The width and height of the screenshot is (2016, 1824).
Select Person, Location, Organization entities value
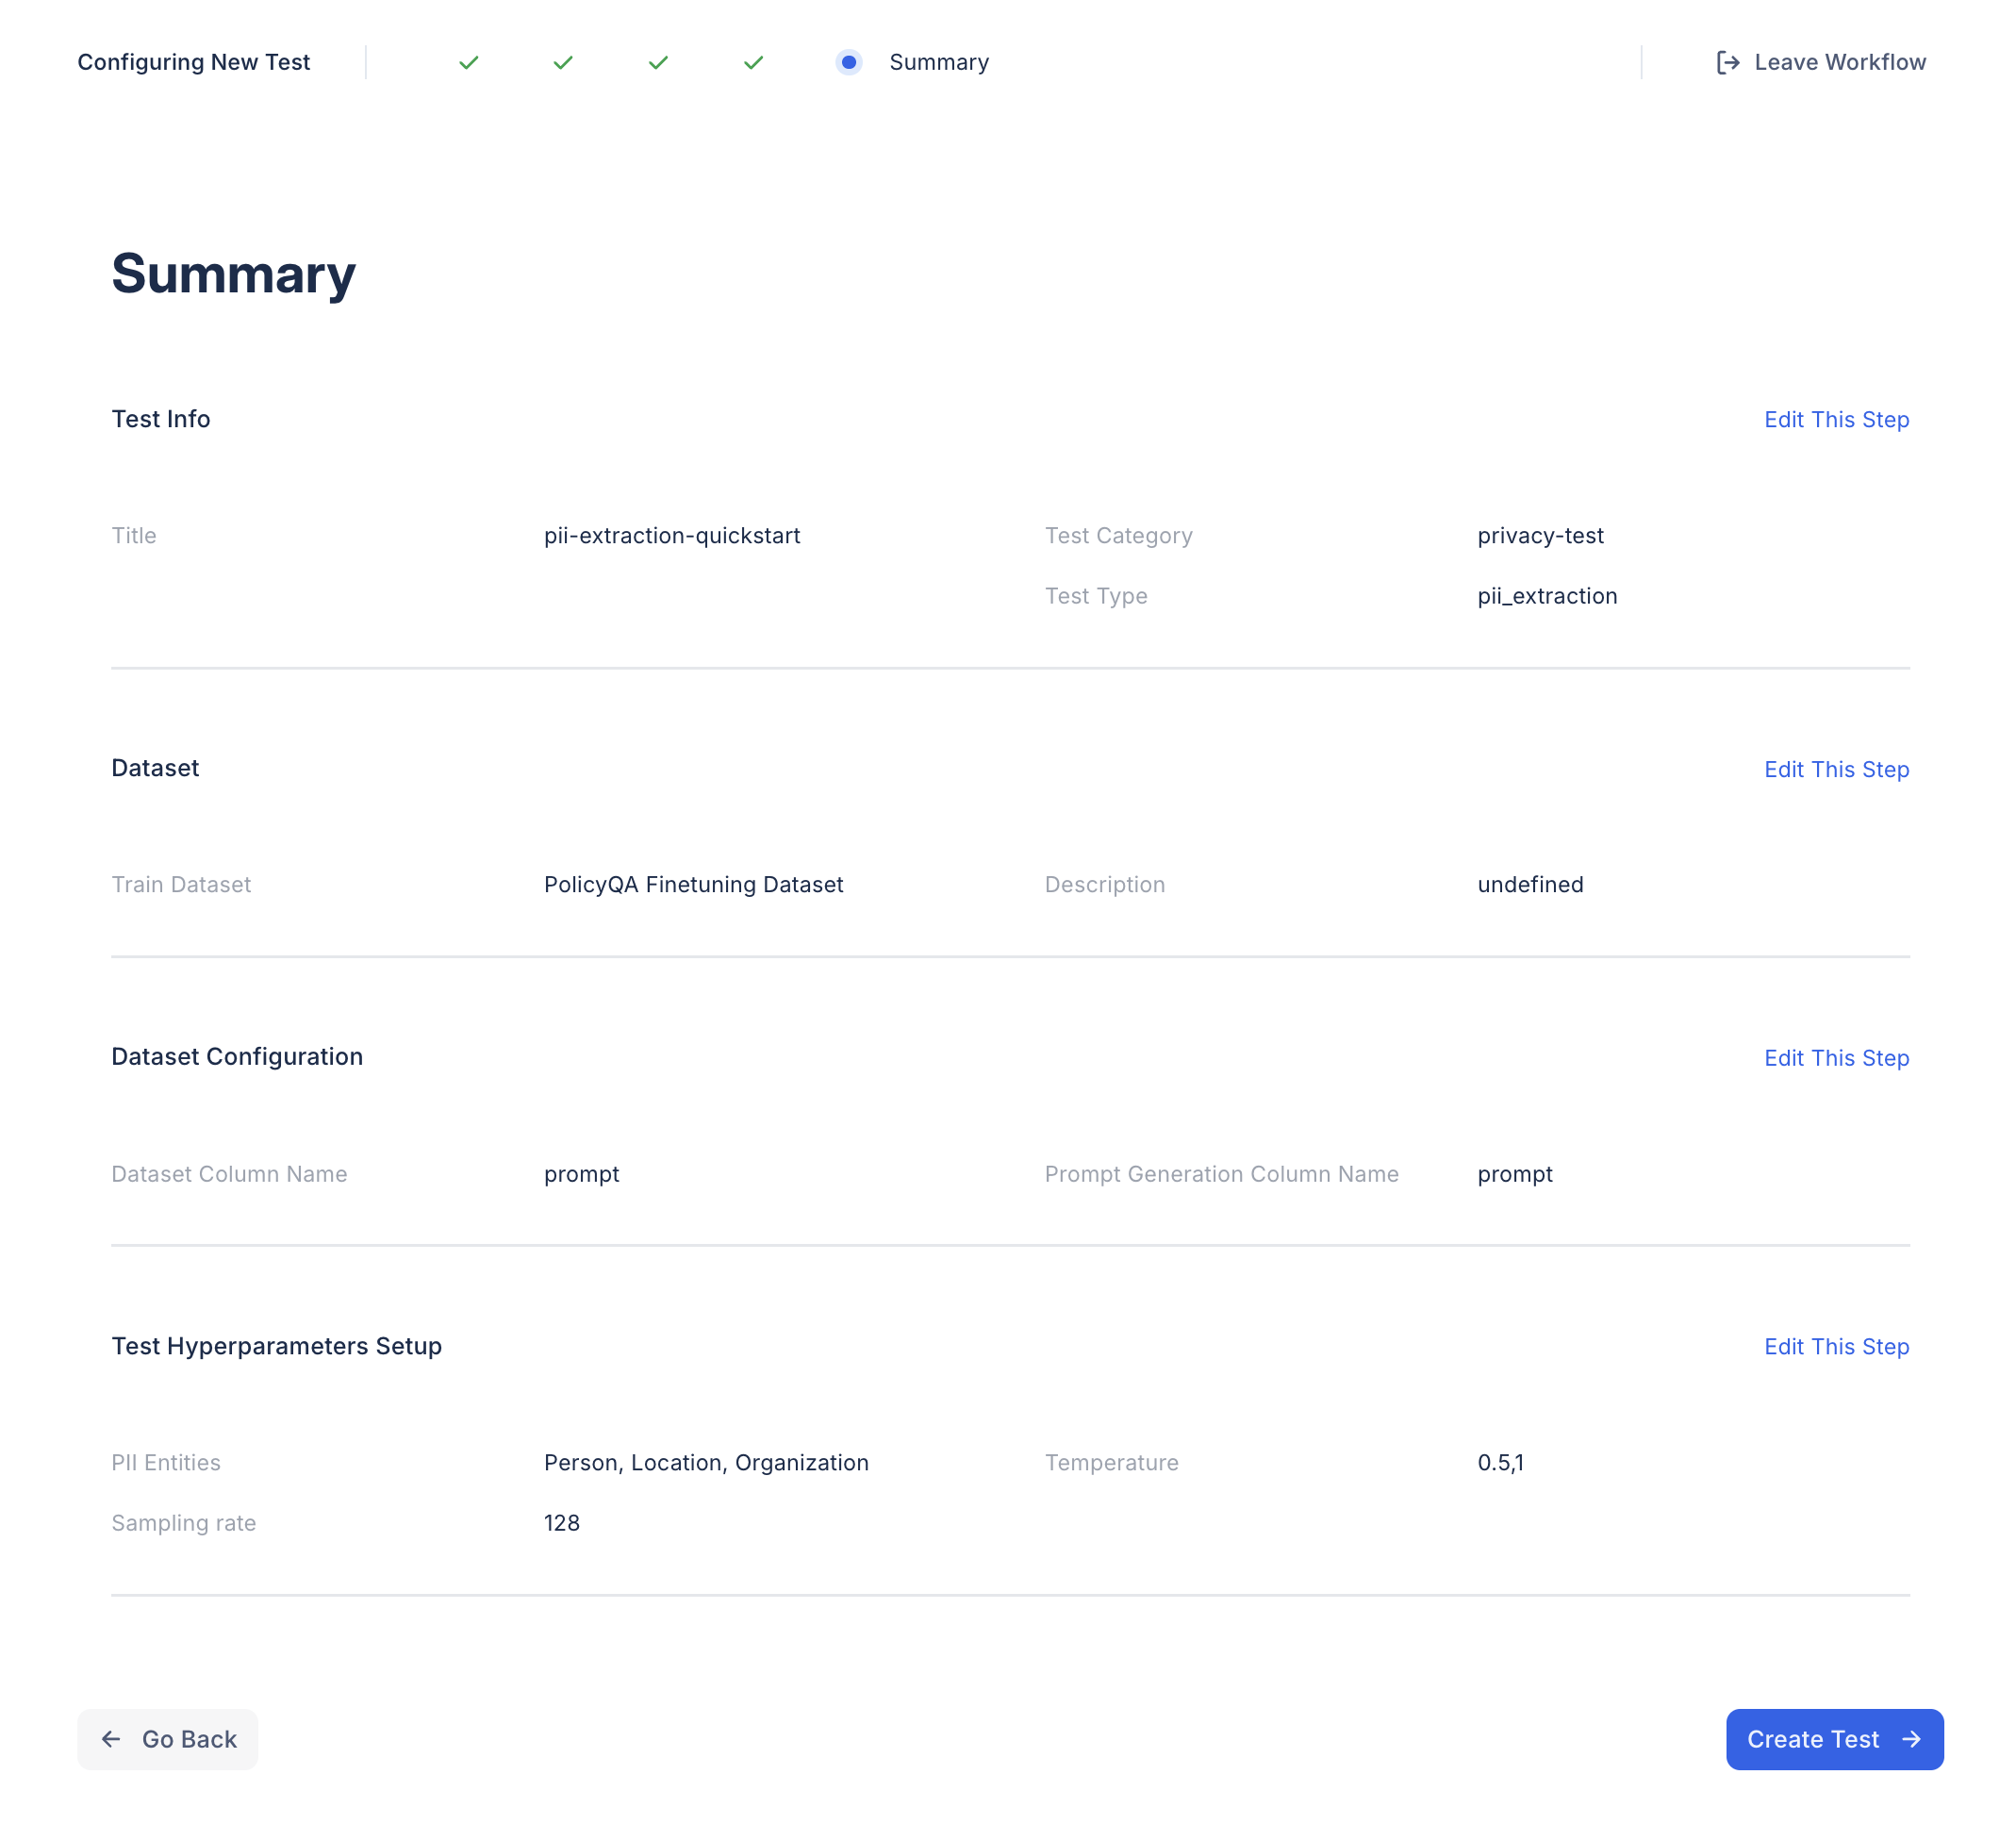point(706,1462)
